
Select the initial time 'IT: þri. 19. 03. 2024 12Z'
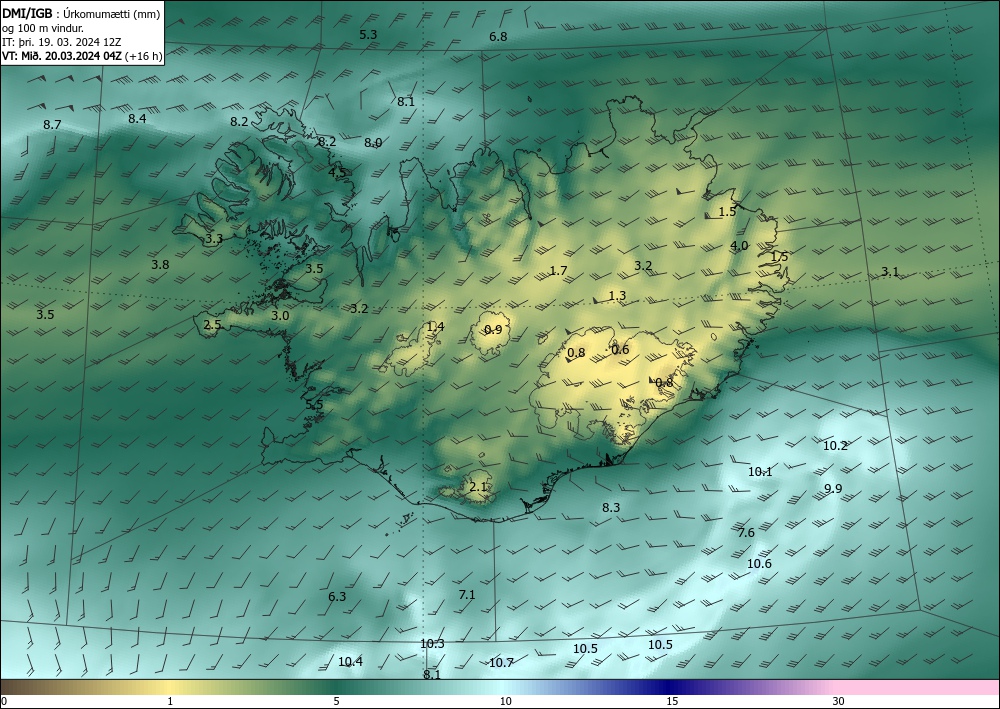[61, 41]
